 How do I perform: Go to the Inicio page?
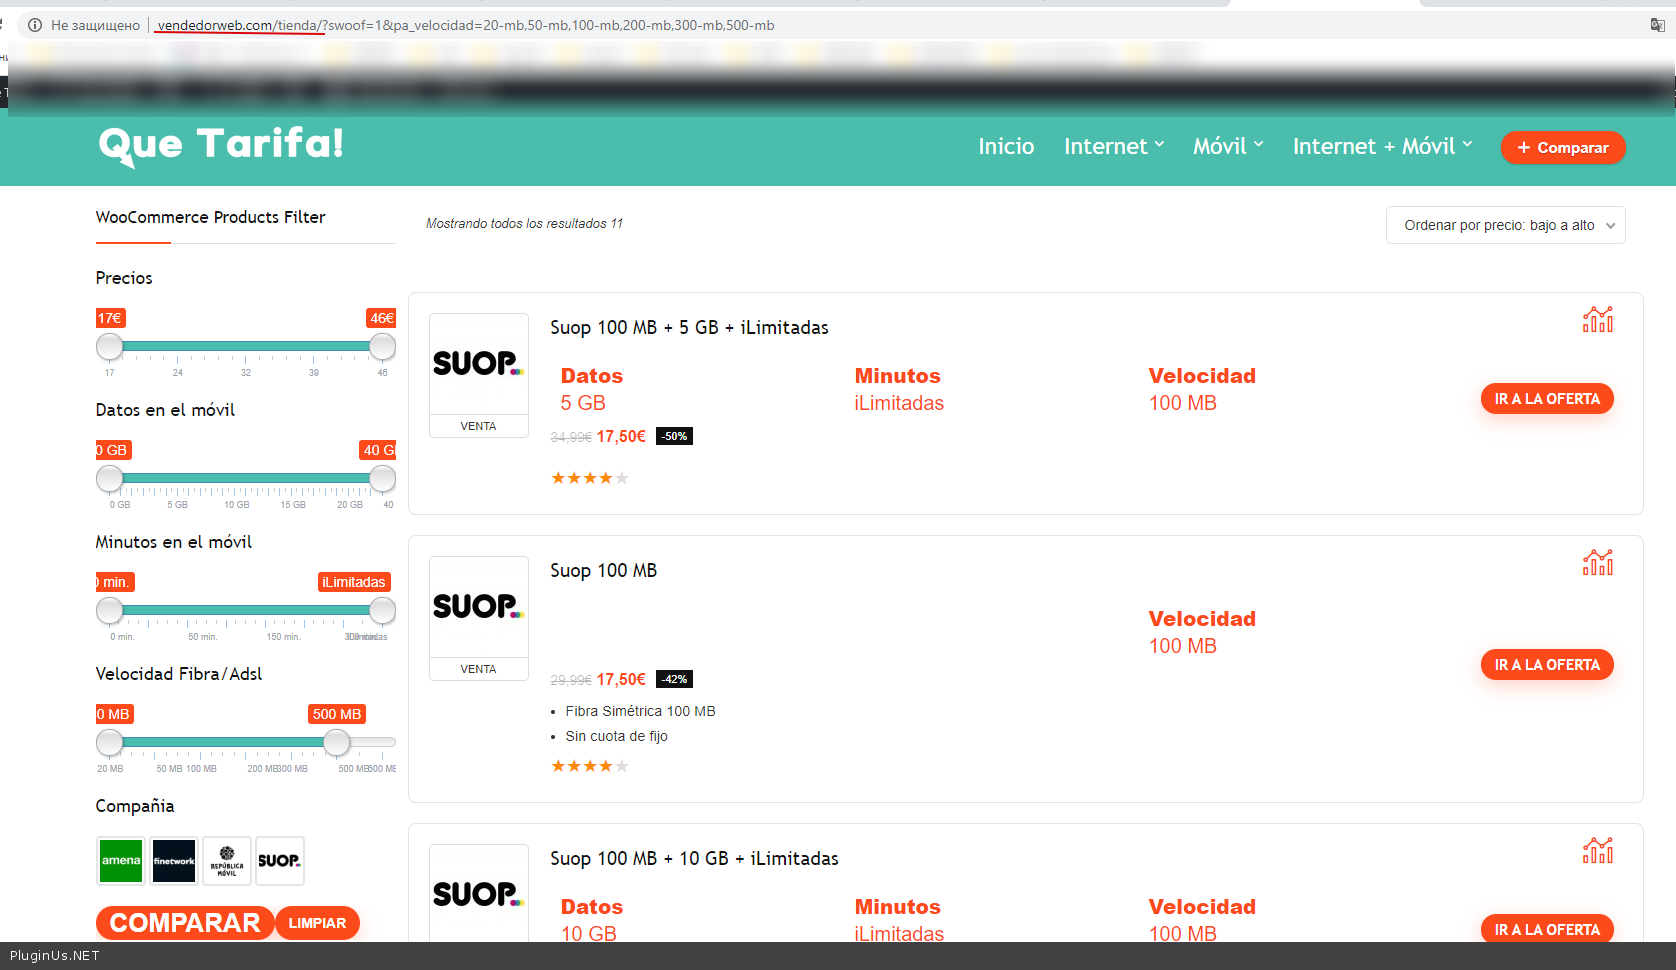pyautogui.click(x=1006, y=147)
